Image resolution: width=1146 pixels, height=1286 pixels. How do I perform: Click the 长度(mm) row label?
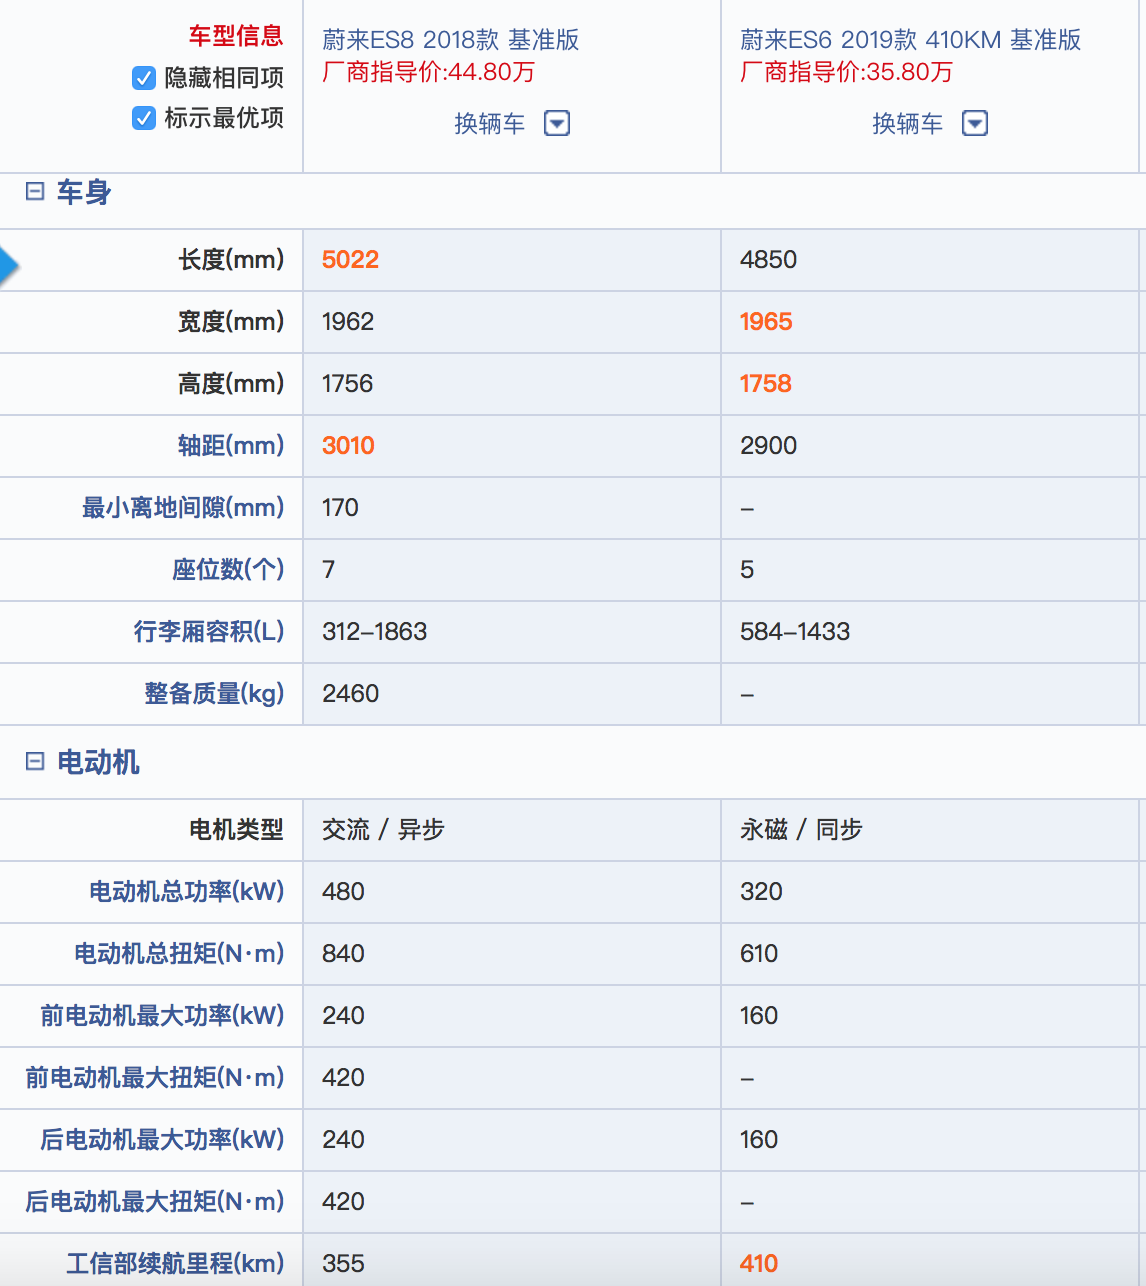(231, 259)
